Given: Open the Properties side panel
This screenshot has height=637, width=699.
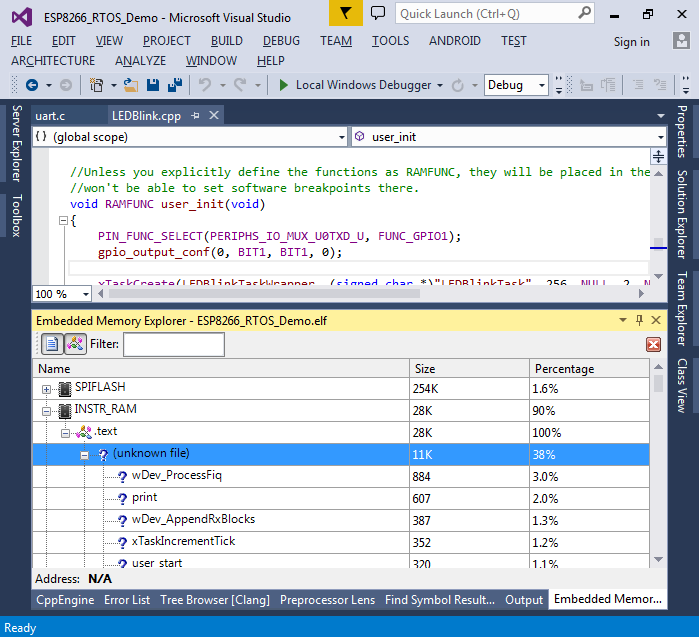Looking at the screenshot, I should pyautogui.click(x=682, y=132).
